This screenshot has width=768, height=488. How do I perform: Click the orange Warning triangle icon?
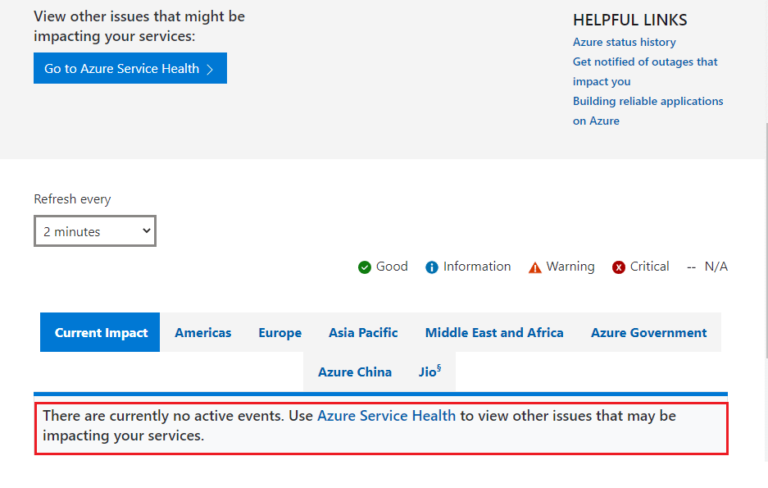coord(535,267)
